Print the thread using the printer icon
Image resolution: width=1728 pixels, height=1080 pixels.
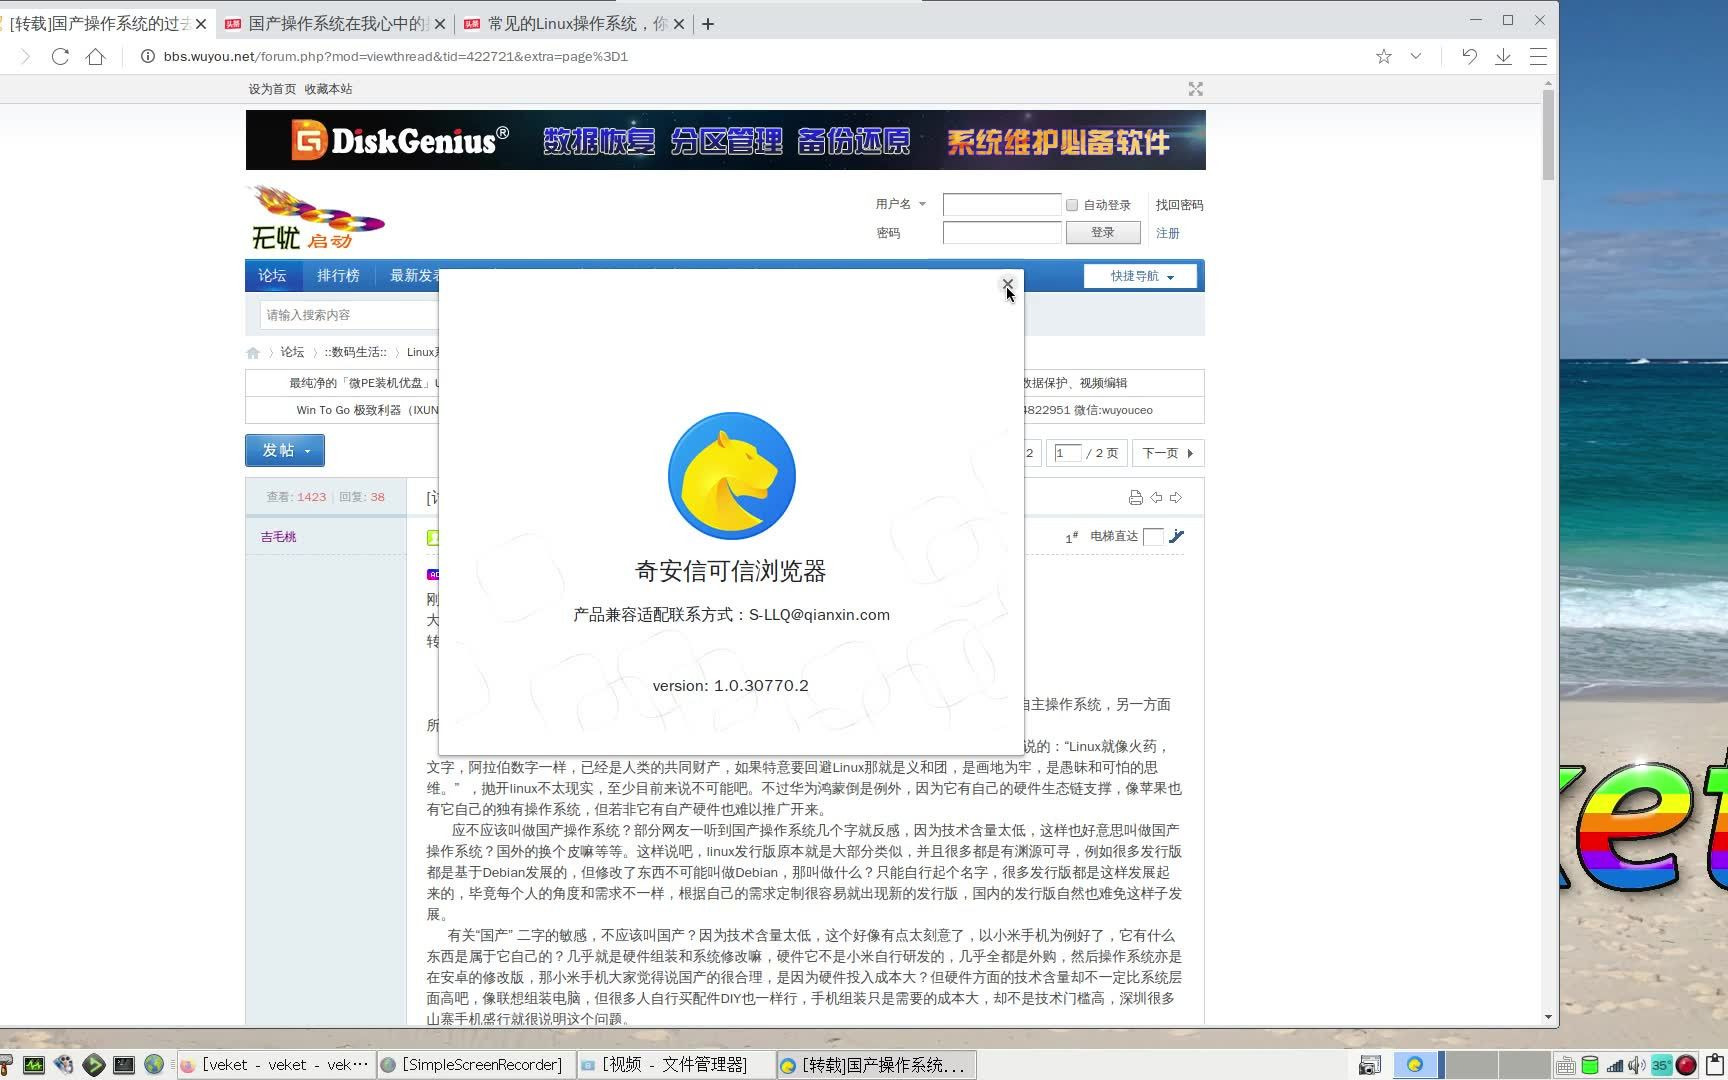(x=1135, y=497)
